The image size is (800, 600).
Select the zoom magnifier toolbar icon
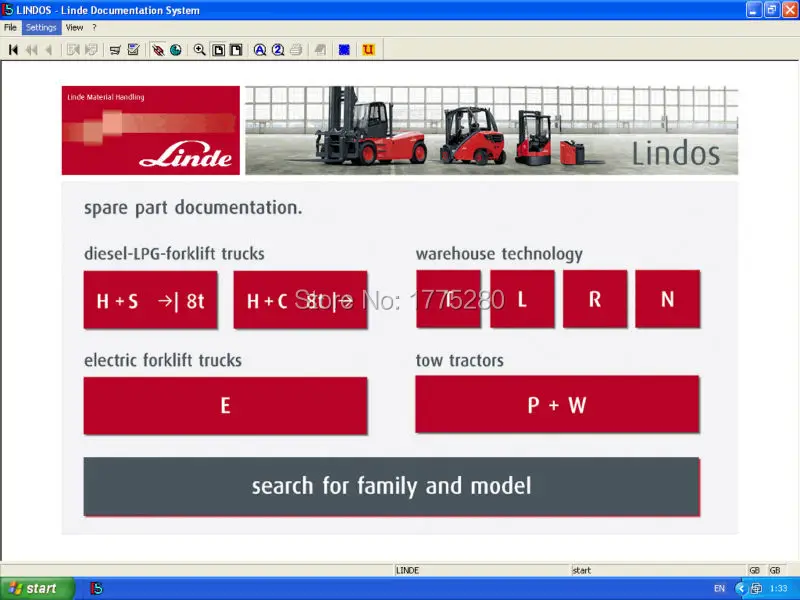pyautogui.click(x=199, y=49)
